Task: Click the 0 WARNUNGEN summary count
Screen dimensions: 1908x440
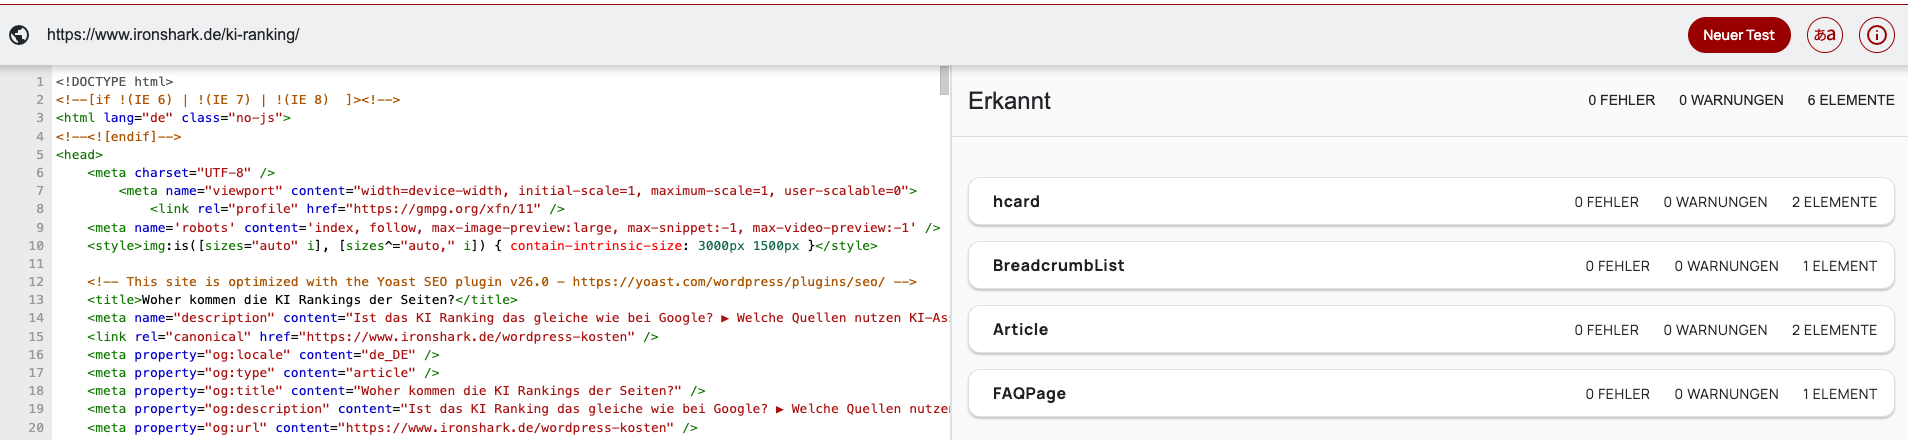Action: (x=1731, y=100)
